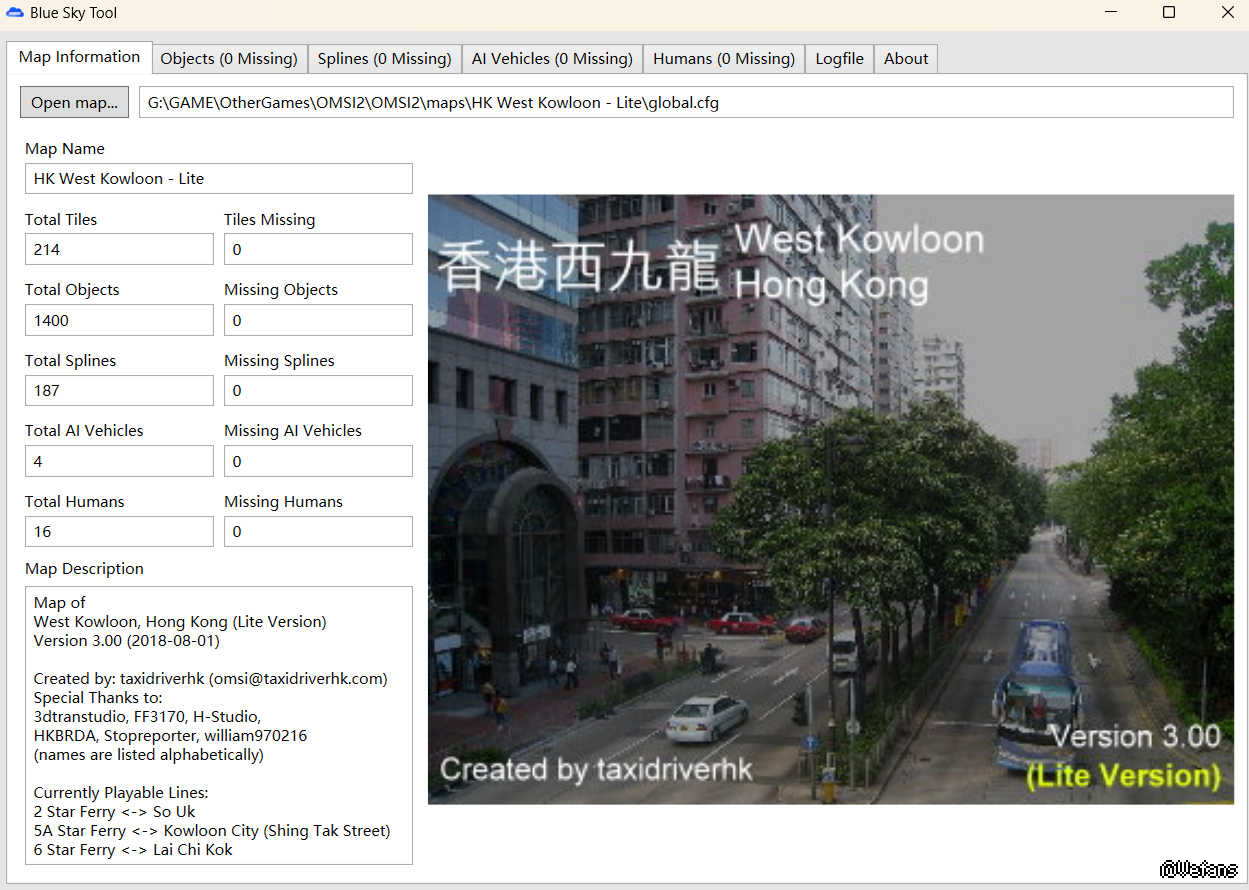Select the Splines (0 Missing) tab
Image resolution: width=1249 pixels, height=890 pixels.
(x=384, y=59)
